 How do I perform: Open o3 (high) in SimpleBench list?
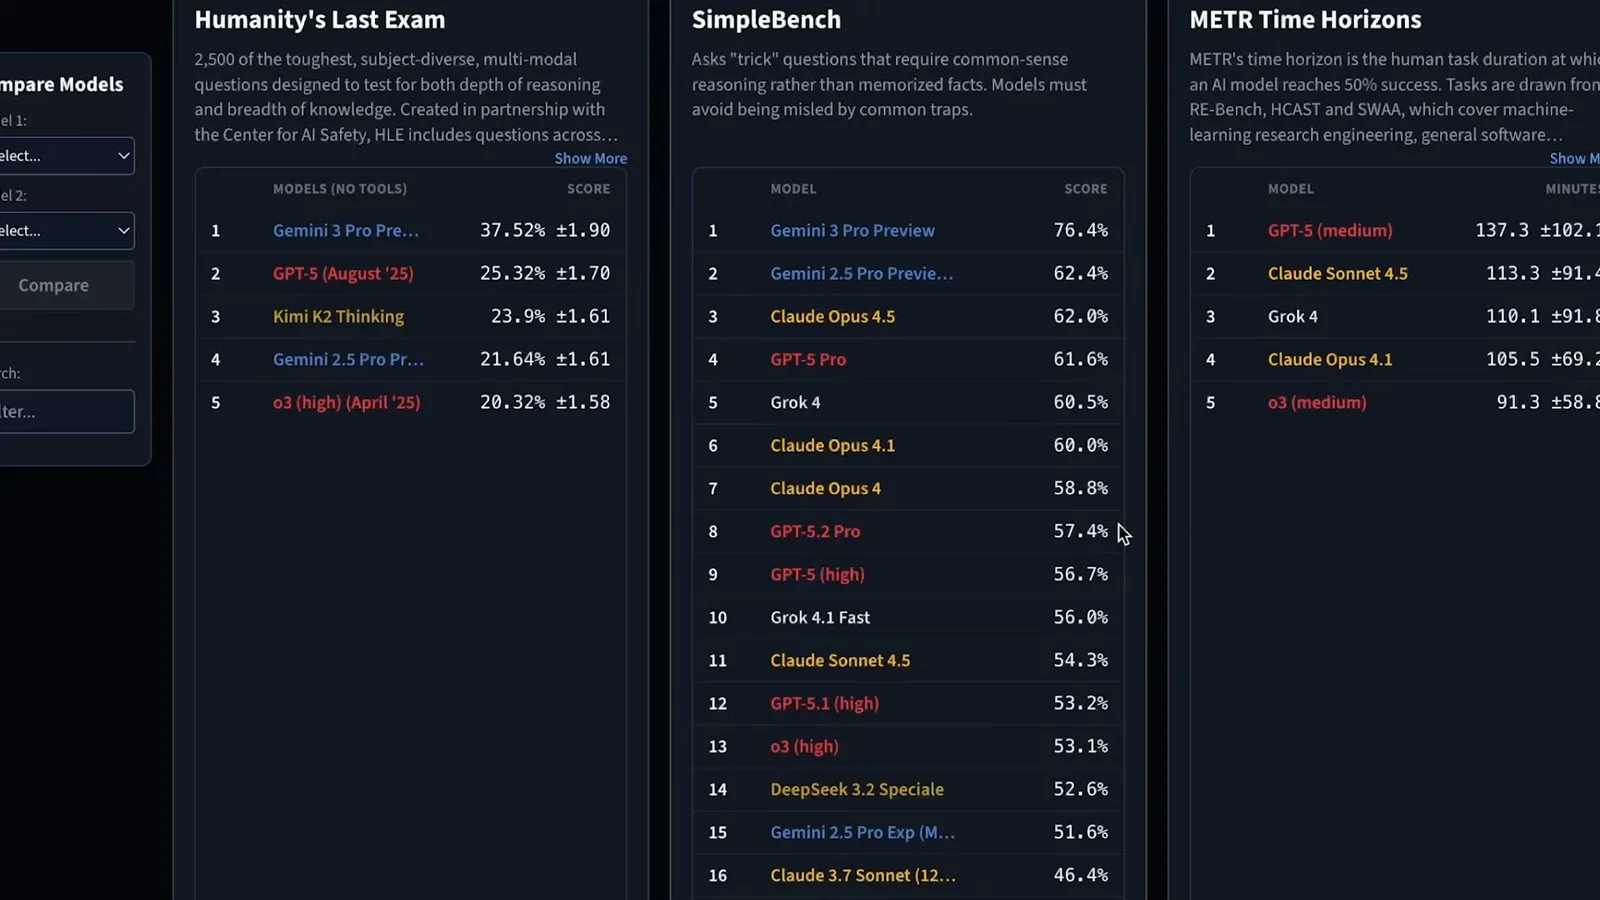[804, 746]
